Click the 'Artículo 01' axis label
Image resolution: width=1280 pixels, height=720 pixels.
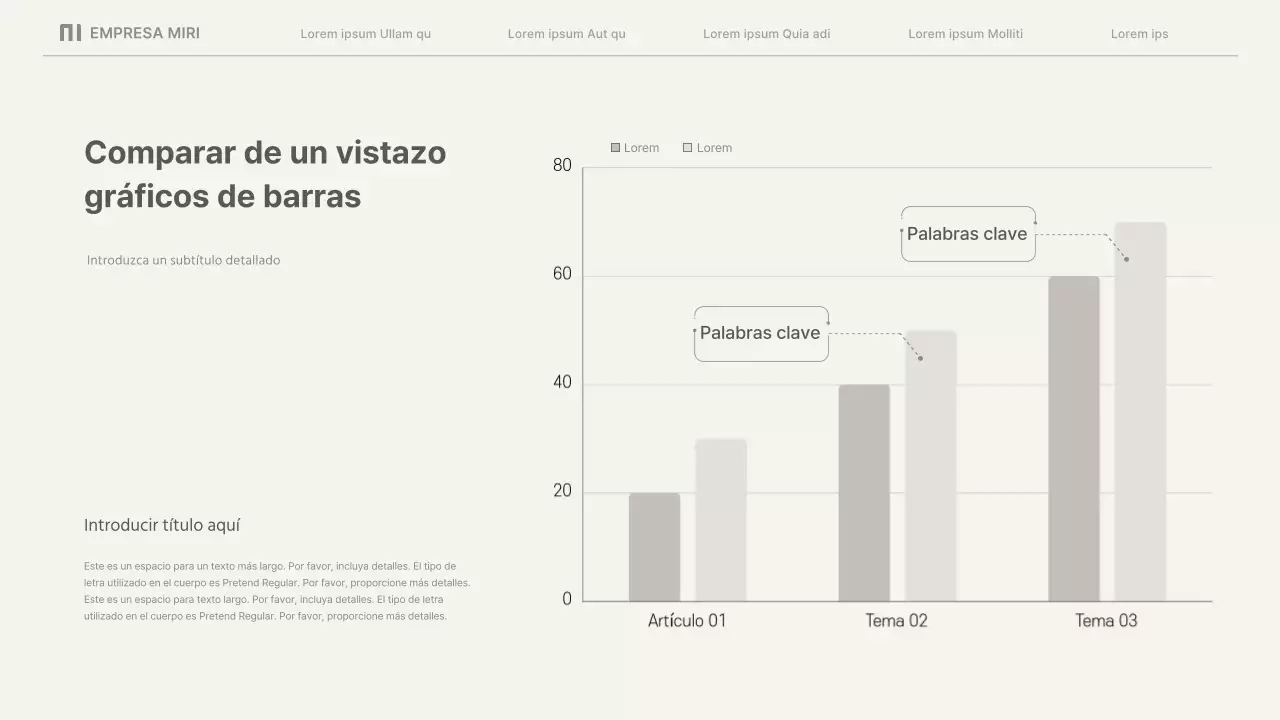point(687,621)
